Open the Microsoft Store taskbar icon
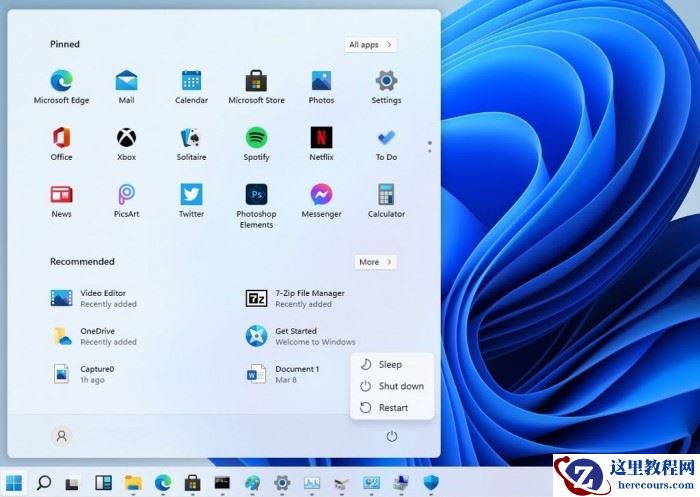 pyautogui.click(x=192, y=482)
